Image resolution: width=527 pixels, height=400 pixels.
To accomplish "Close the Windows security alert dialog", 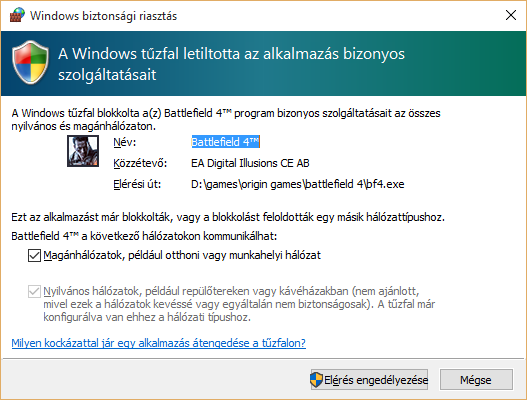I will point(511,15).
